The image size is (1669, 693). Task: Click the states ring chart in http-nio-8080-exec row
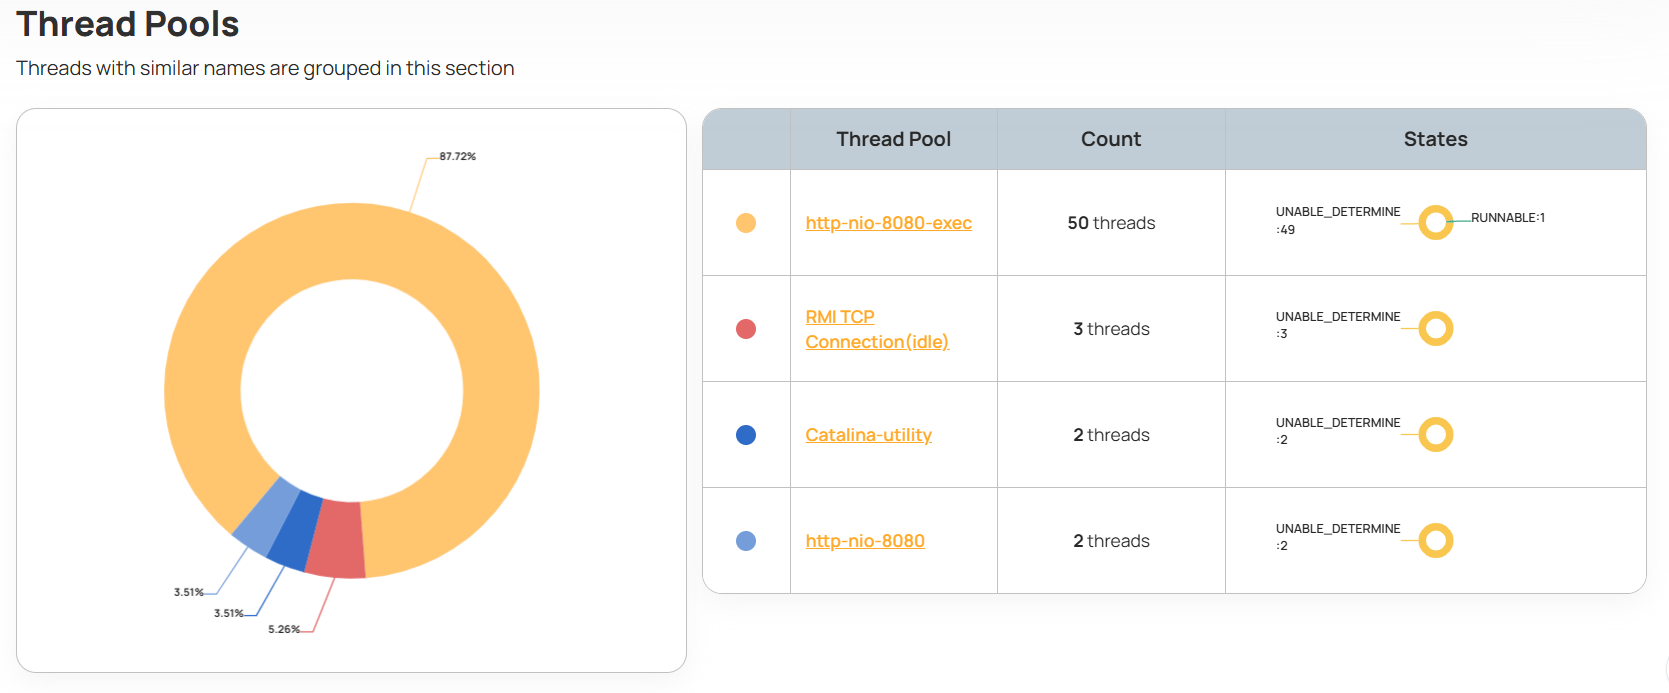(1436, 222)
